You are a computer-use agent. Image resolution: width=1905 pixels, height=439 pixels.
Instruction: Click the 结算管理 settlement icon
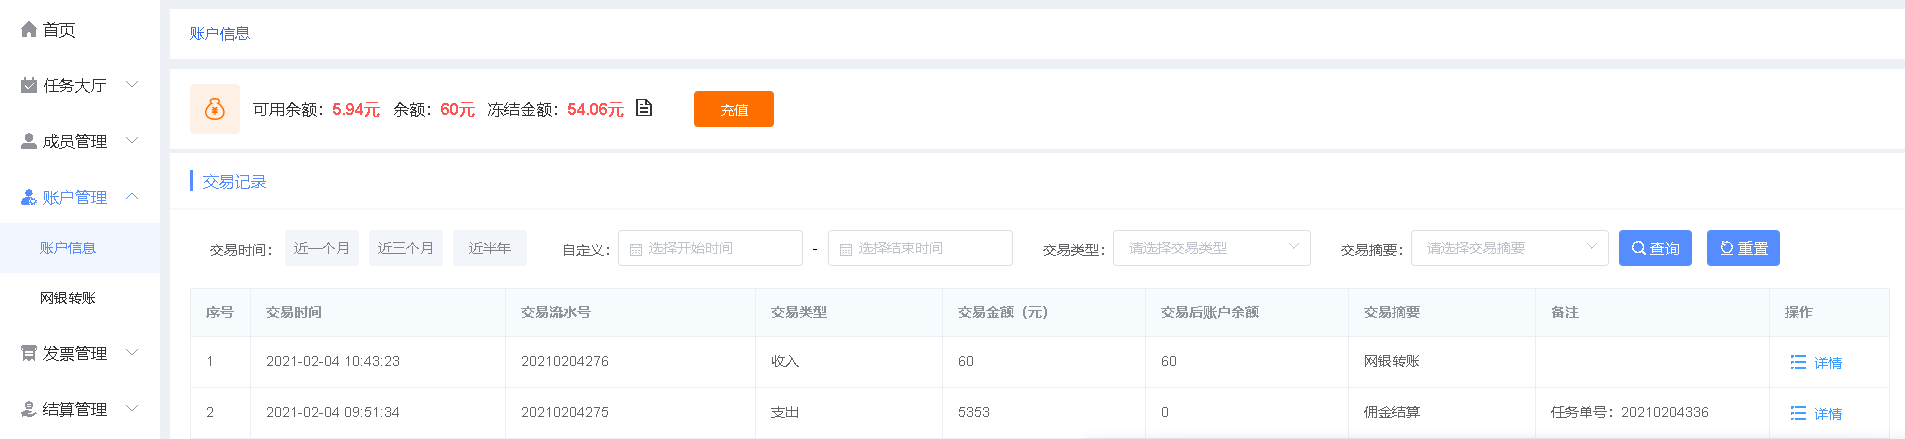[x=29, y=410]
